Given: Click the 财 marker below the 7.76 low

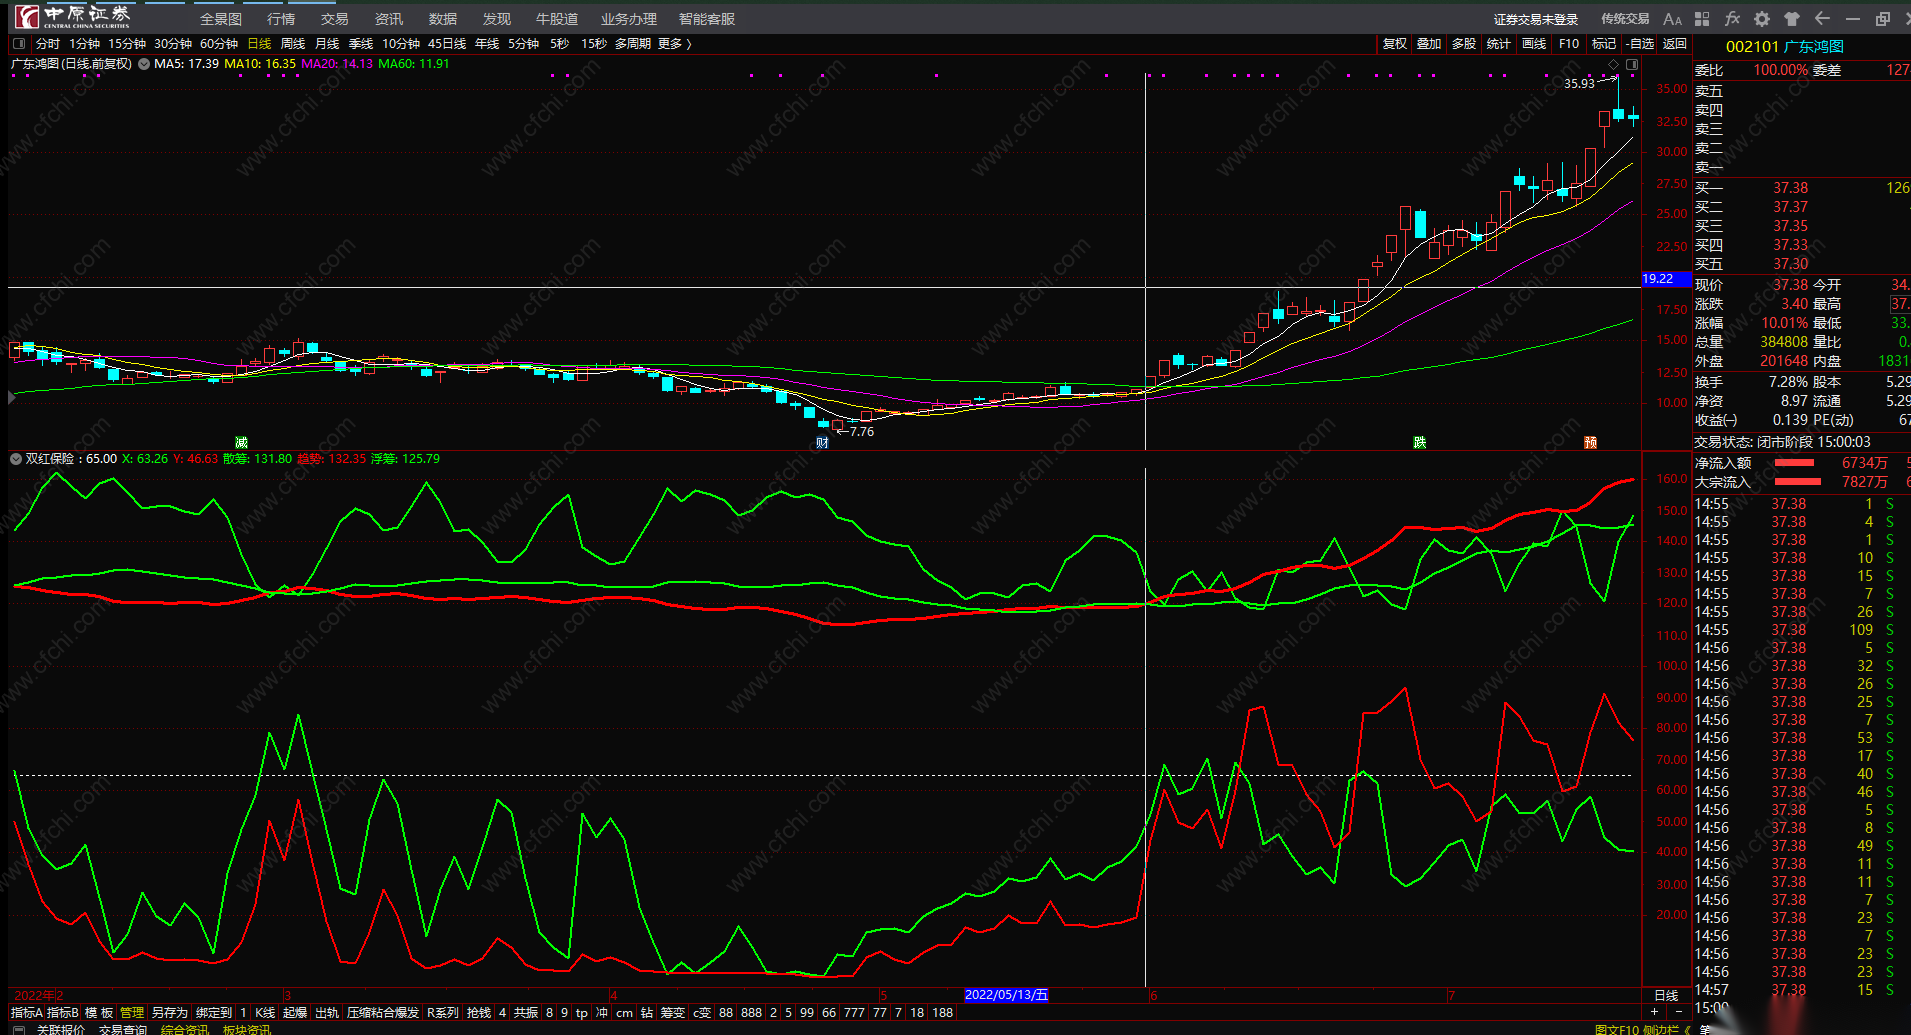Looking at the screenshot, I should click(x=822, y=443).
